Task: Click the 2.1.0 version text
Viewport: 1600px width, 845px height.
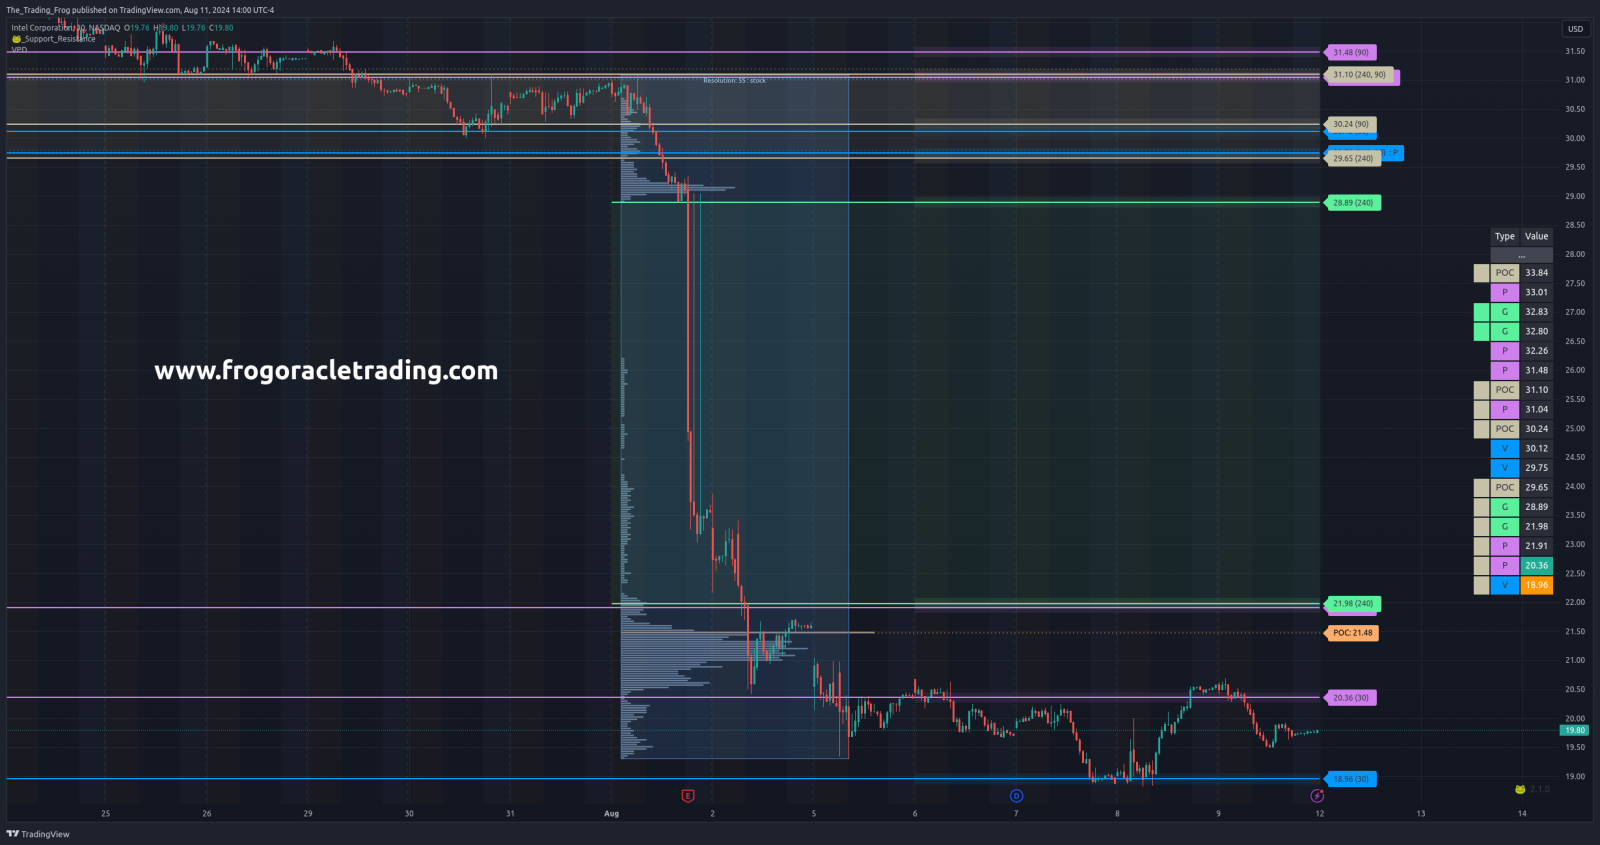Action: click(1540, 789)
